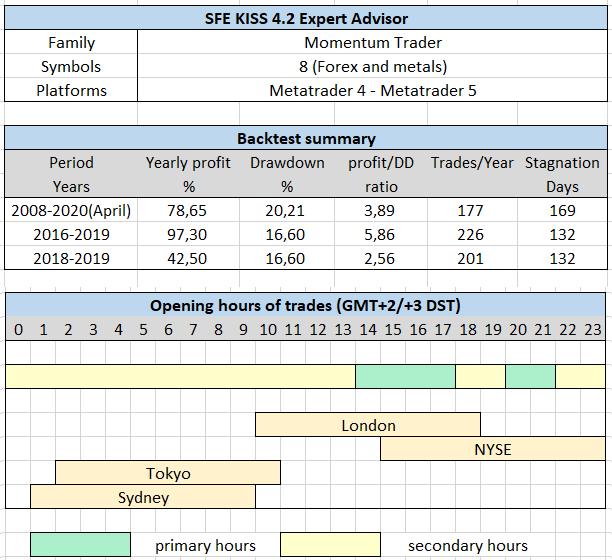This screenshot has width=612, height=560.
Task: Select the 'SFE KISS 4.2 Expert Advisor' title cell
Action: click(x=306, y=18)
